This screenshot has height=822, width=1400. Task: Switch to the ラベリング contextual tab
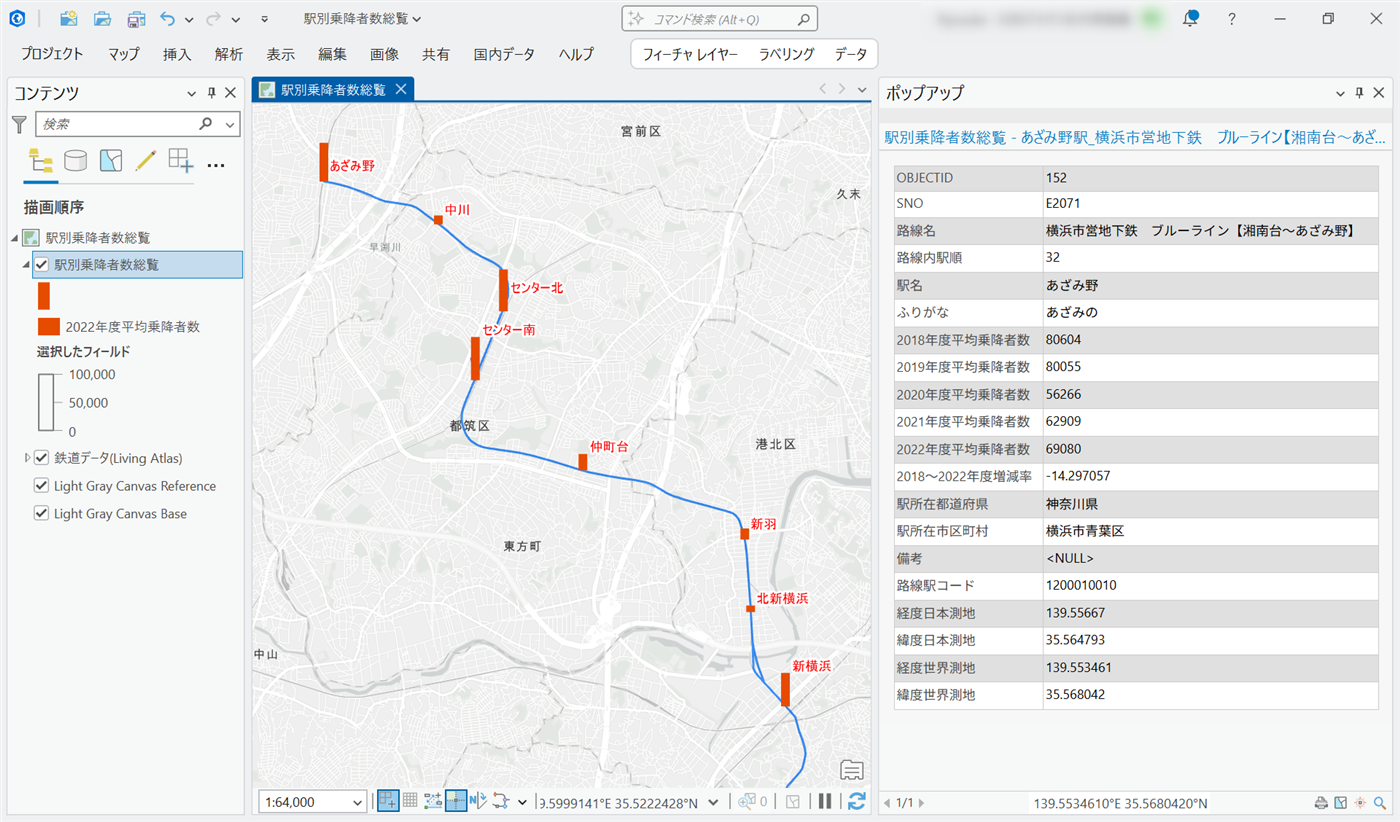click(x=786, y=54)
